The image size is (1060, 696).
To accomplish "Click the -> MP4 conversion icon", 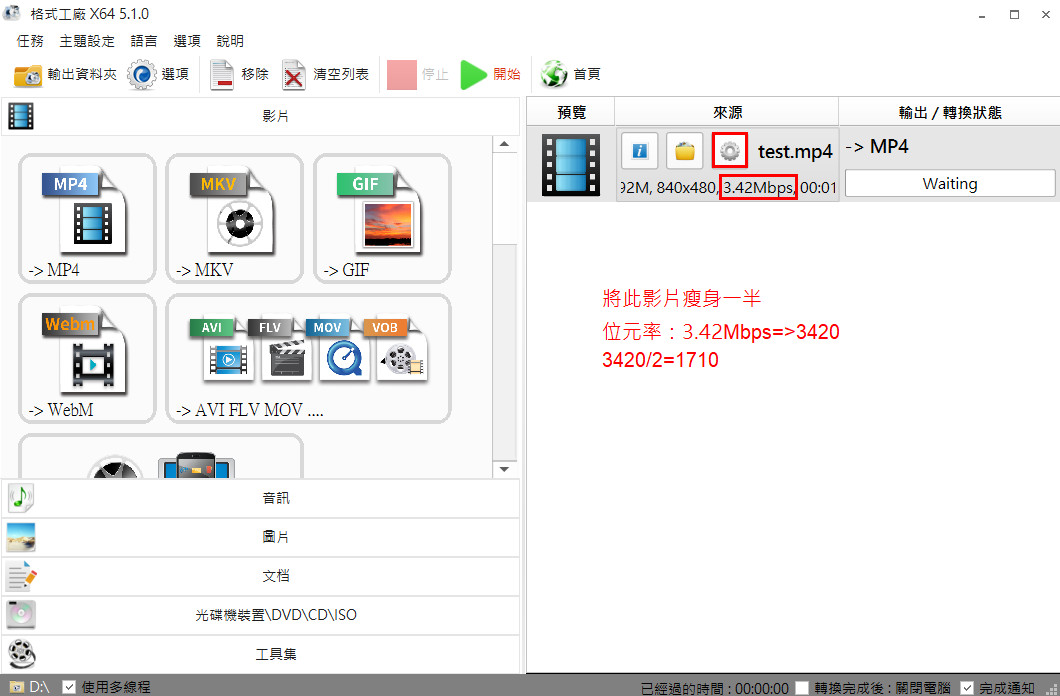I will pyautogui.click(x=87, y=218).
